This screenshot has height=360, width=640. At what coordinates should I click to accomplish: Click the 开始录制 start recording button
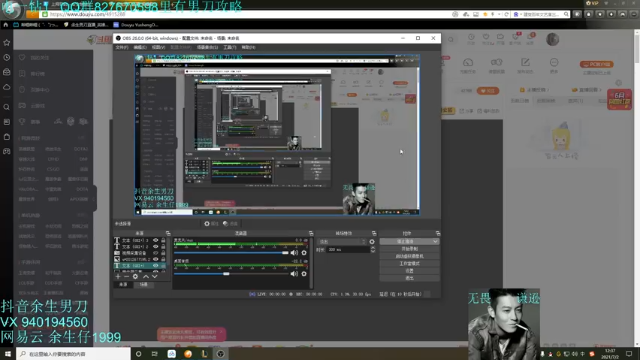pyautogui.click(x=409, y=249)
